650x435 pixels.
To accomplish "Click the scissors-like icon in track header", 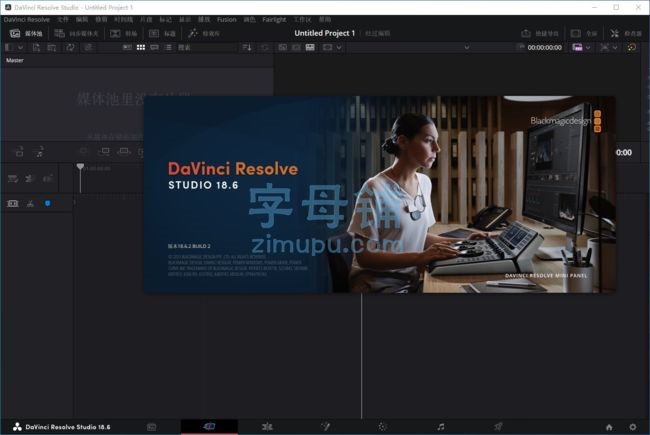I will [30, 204].
